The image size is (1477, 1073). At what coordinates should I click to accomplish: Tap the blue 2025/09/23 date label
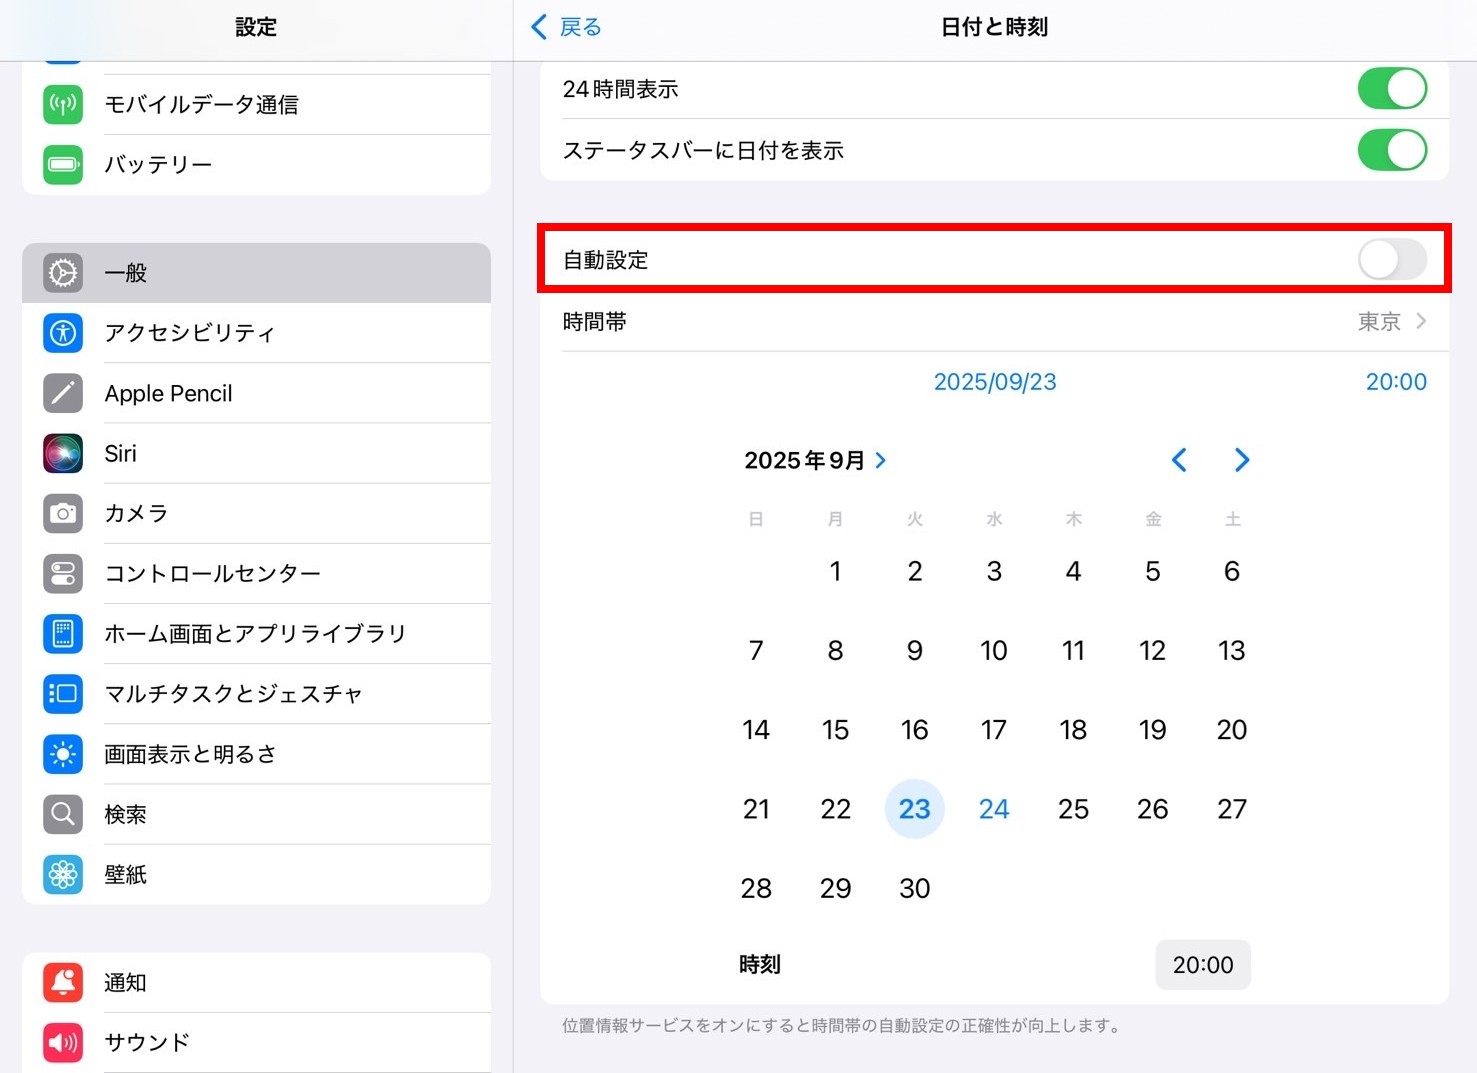click(x=994, y=382)
